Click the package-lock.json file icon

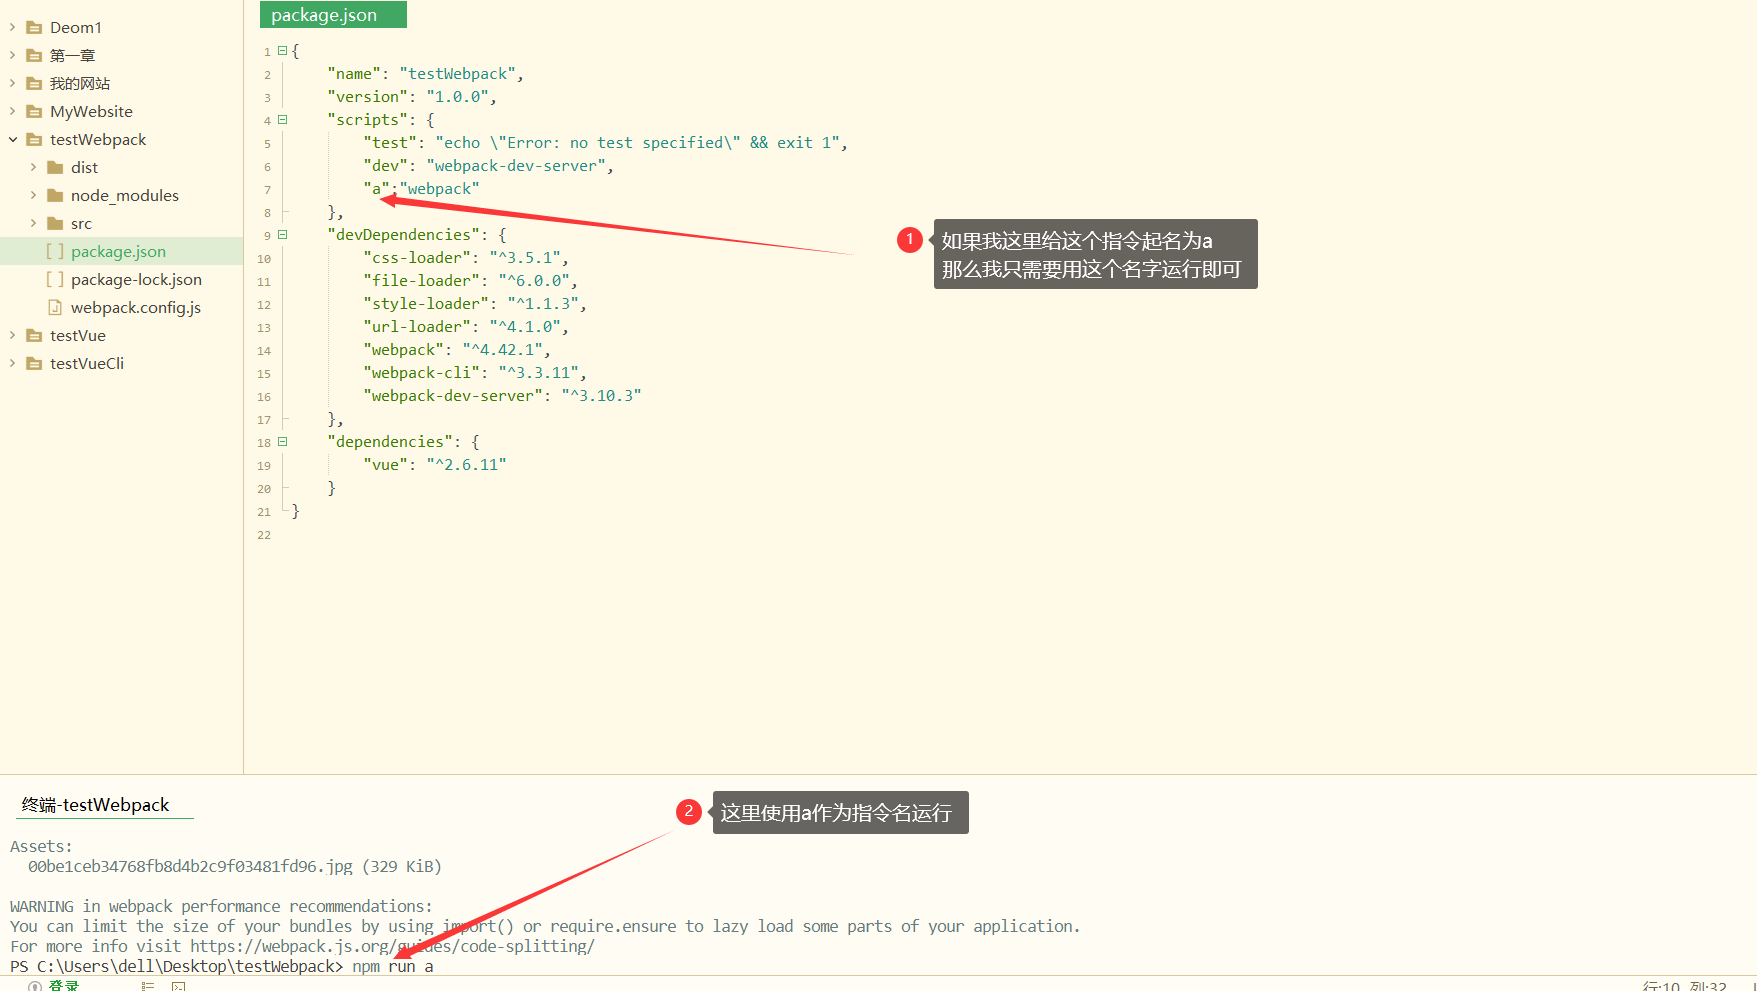(55, 280)
